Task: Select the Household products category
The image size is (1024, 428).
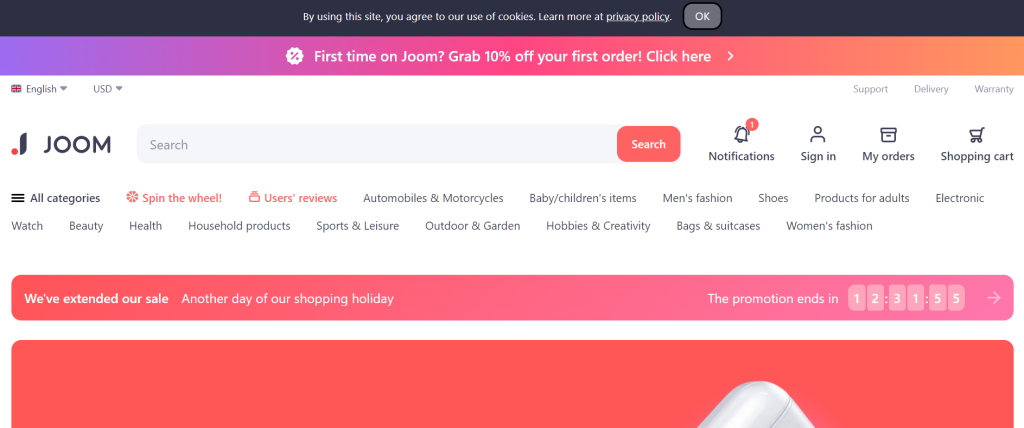Action: [239, 226]
